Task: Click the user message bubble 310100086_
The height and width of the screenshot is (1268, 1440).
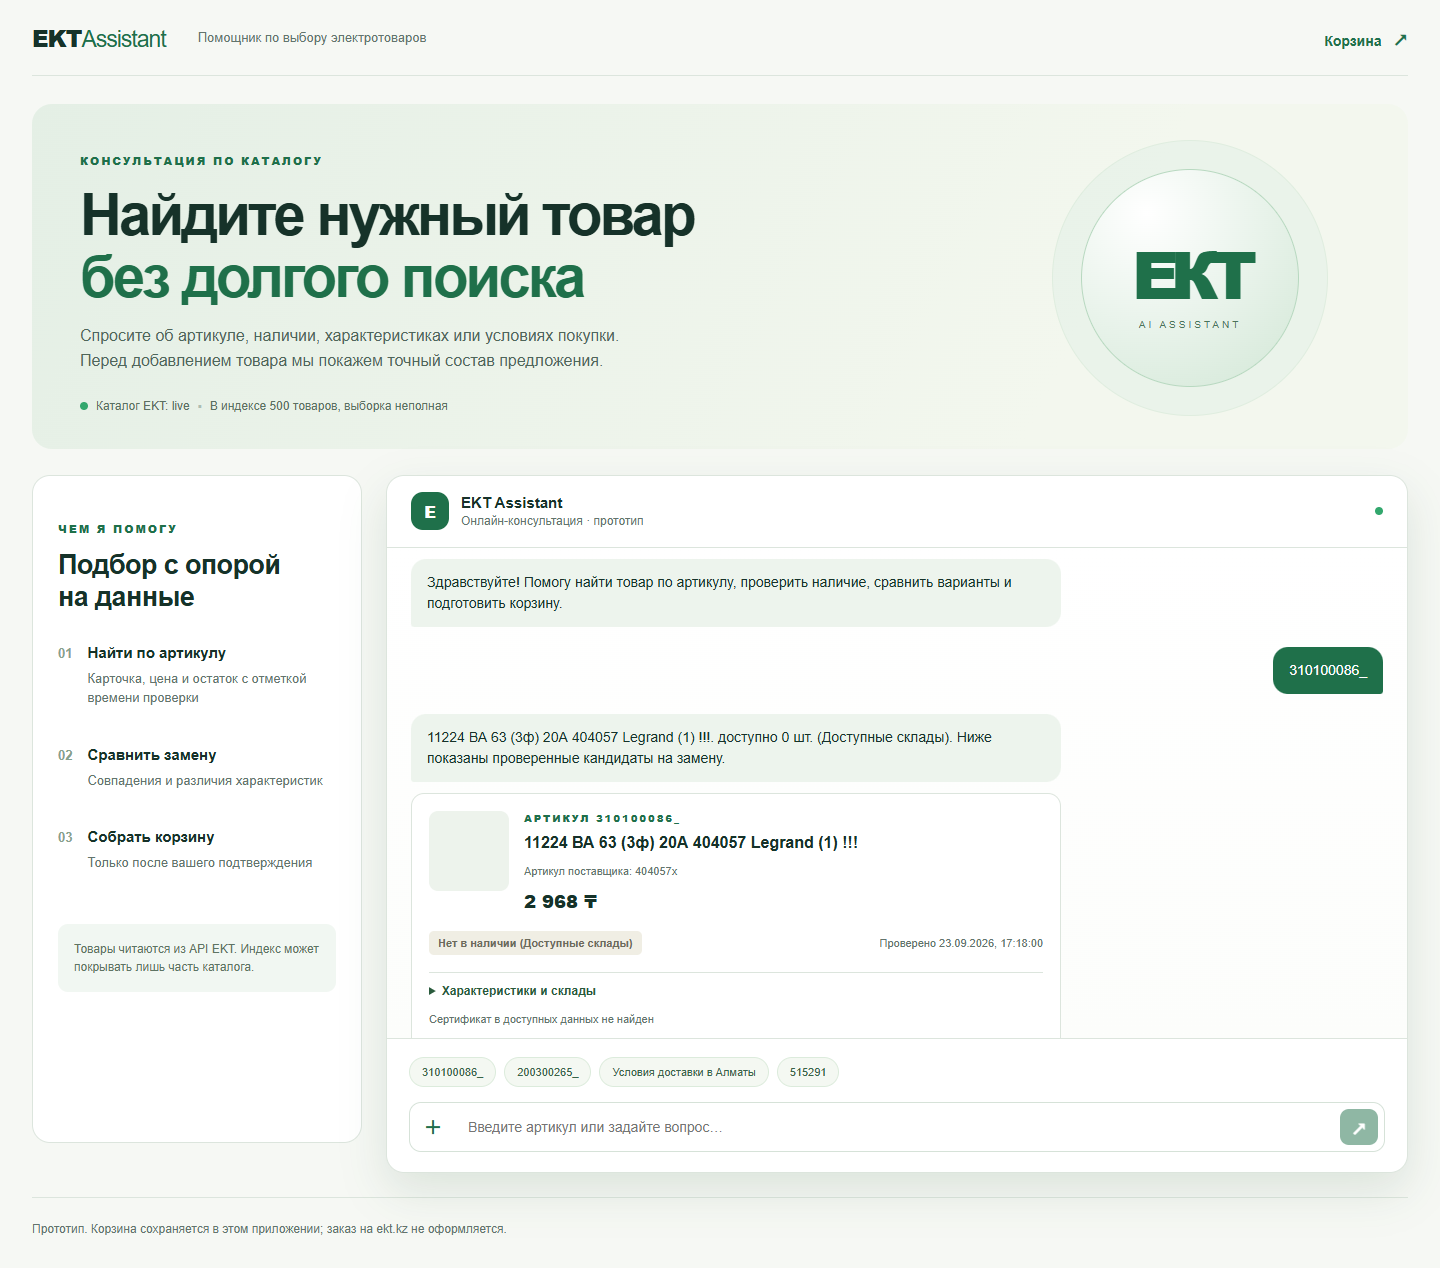Action: point(1328,670)
